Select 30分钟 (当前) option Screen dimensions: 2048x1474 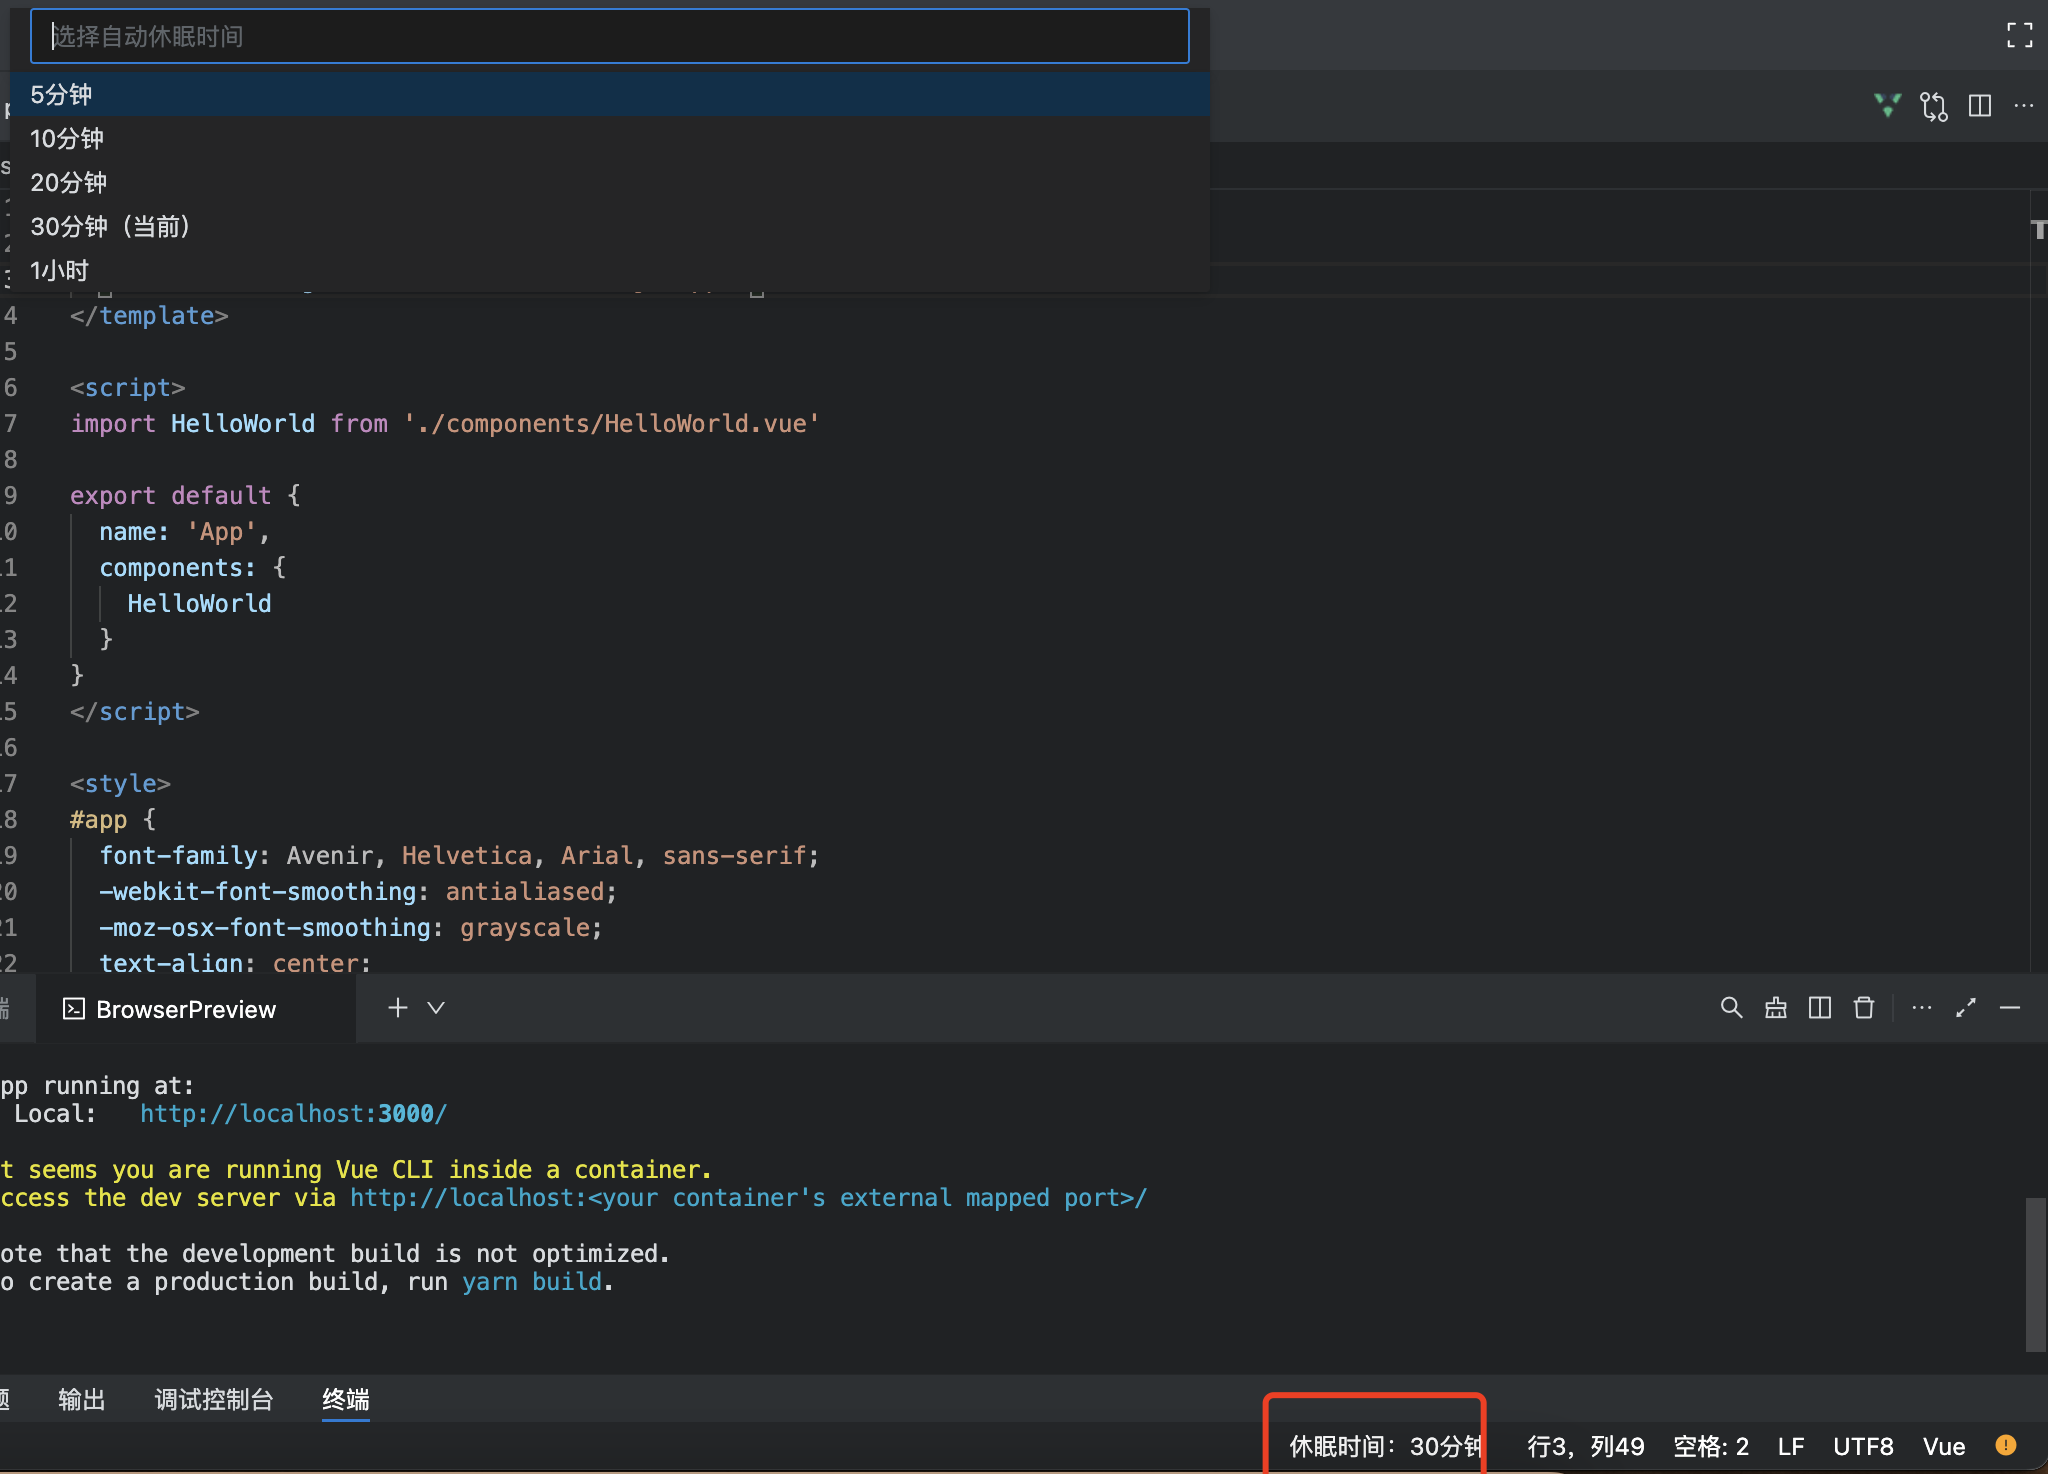pyautogui.click(x=110, y=226)
